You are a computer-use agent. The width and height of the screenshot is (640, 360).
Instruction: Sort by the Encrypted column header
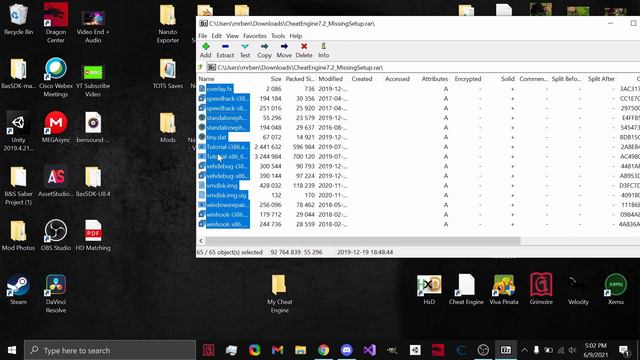pos(468,79)
